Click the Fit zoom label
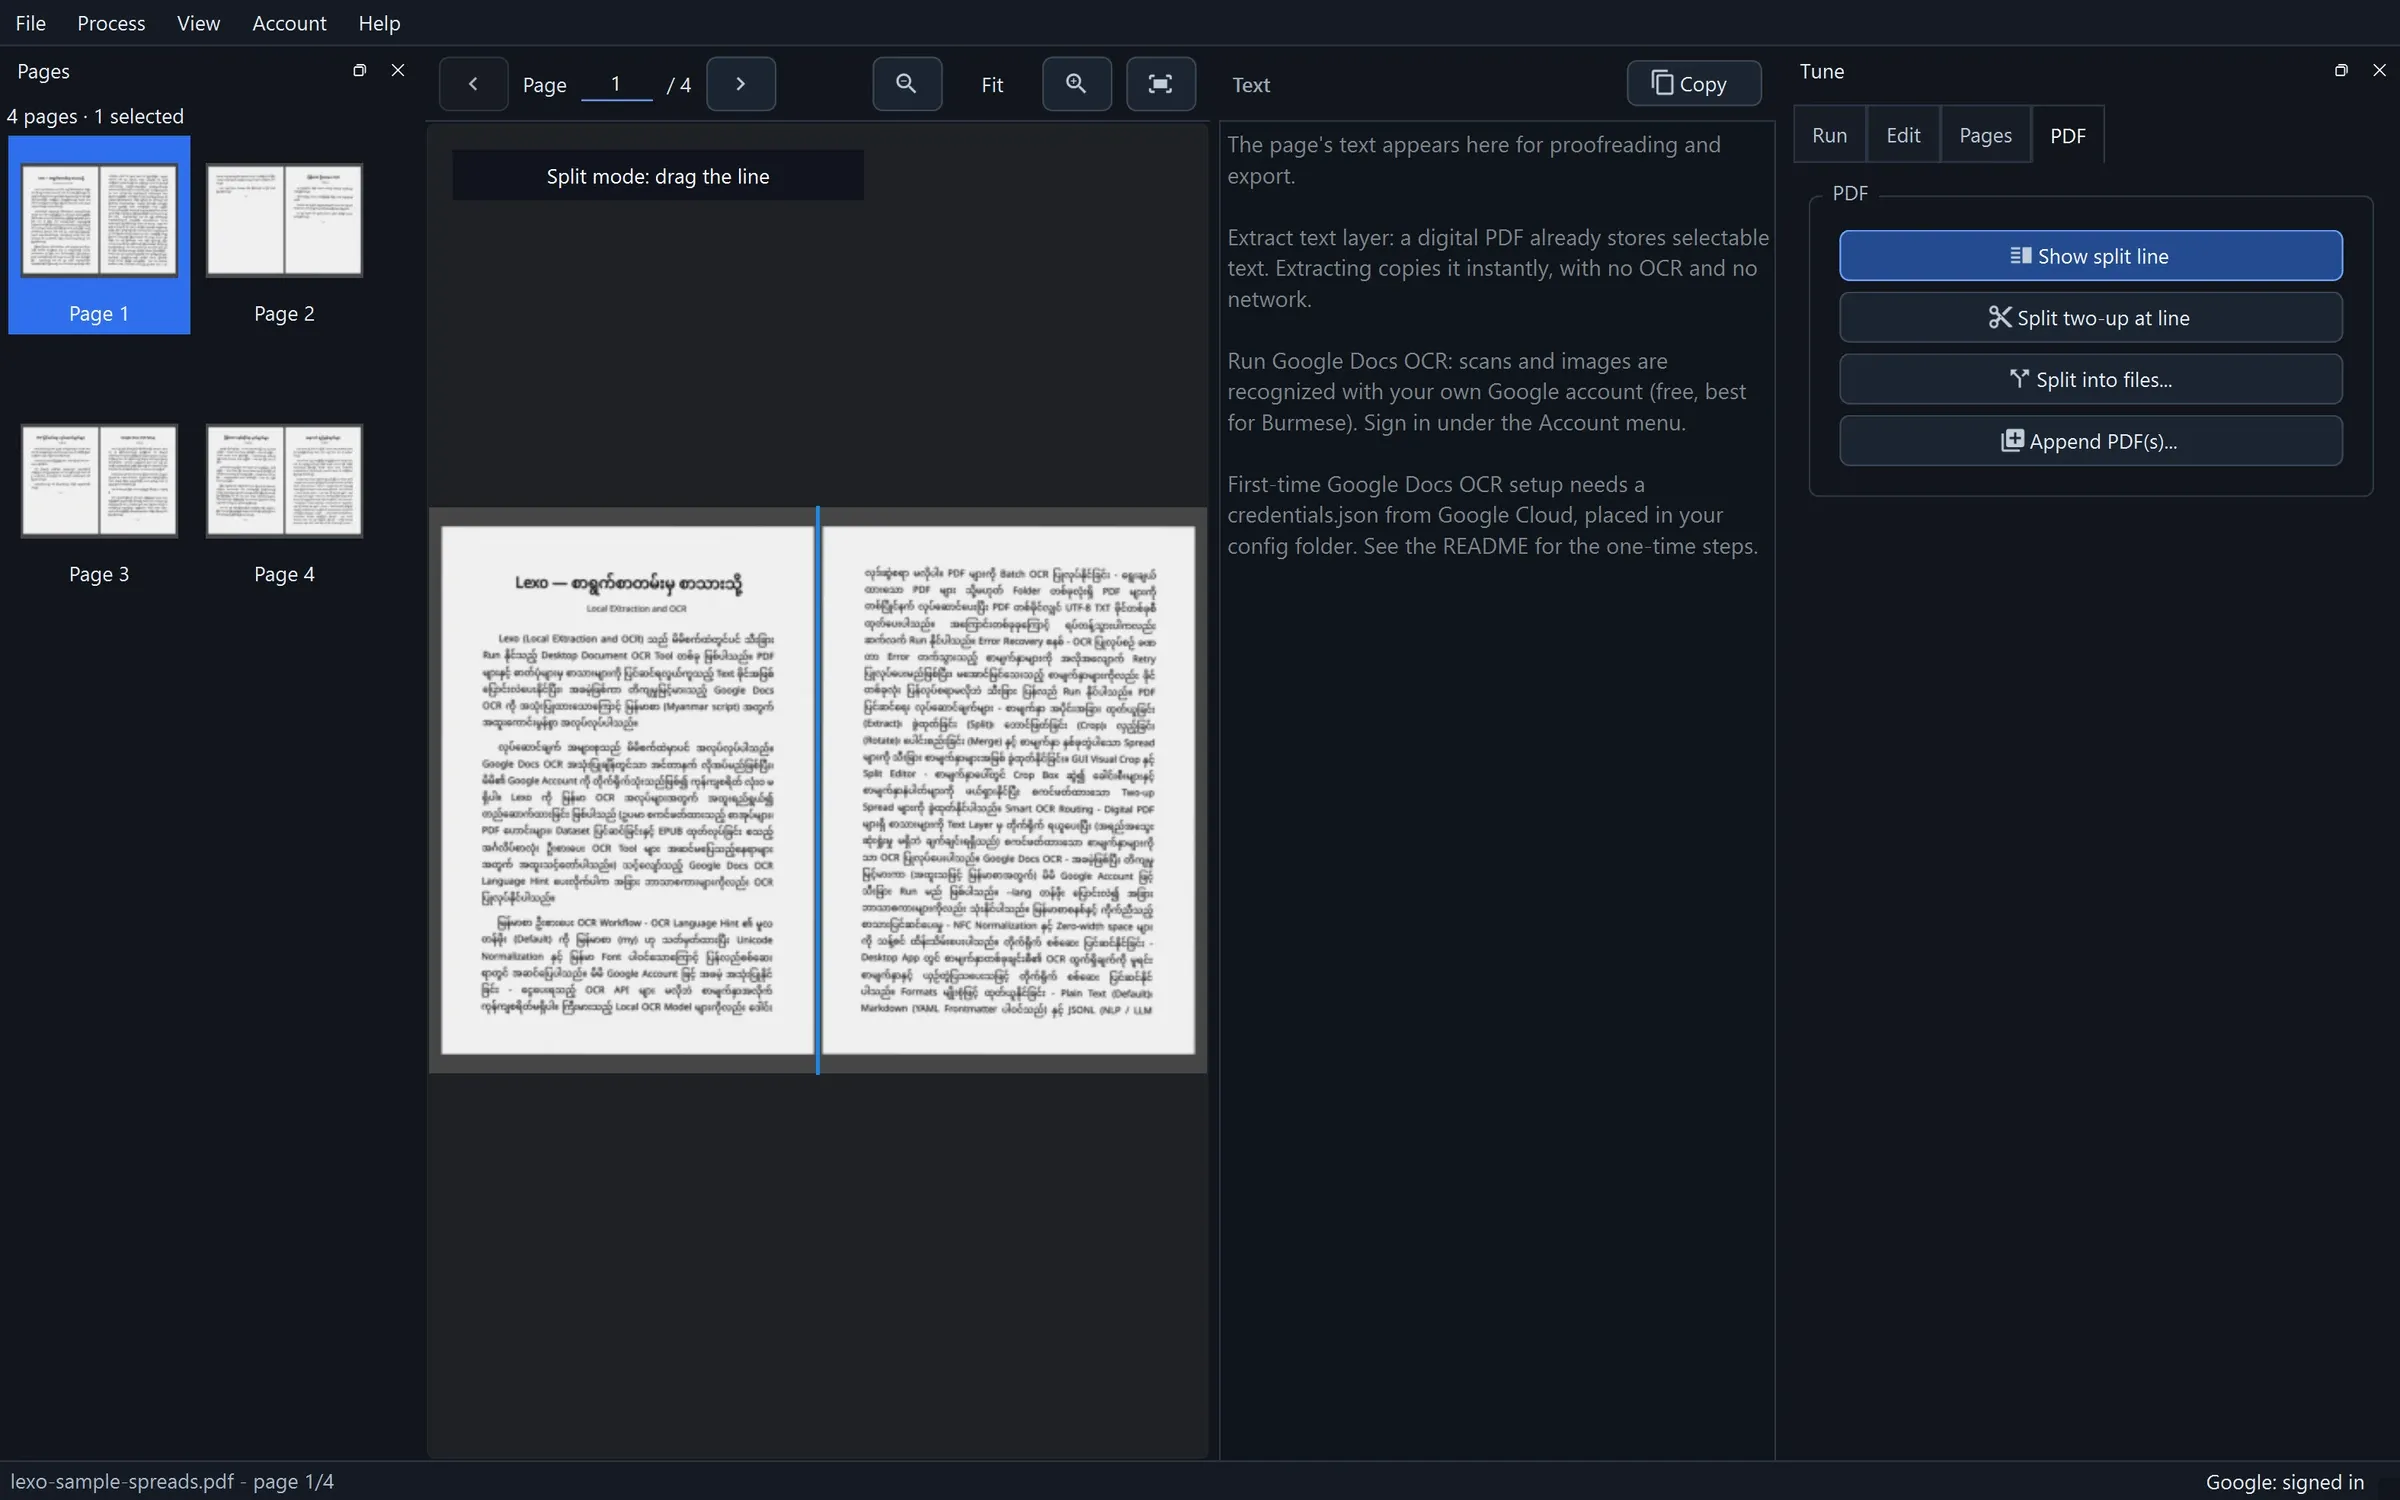Screen dimensions: 2400x1500 [x=992, y=85]
